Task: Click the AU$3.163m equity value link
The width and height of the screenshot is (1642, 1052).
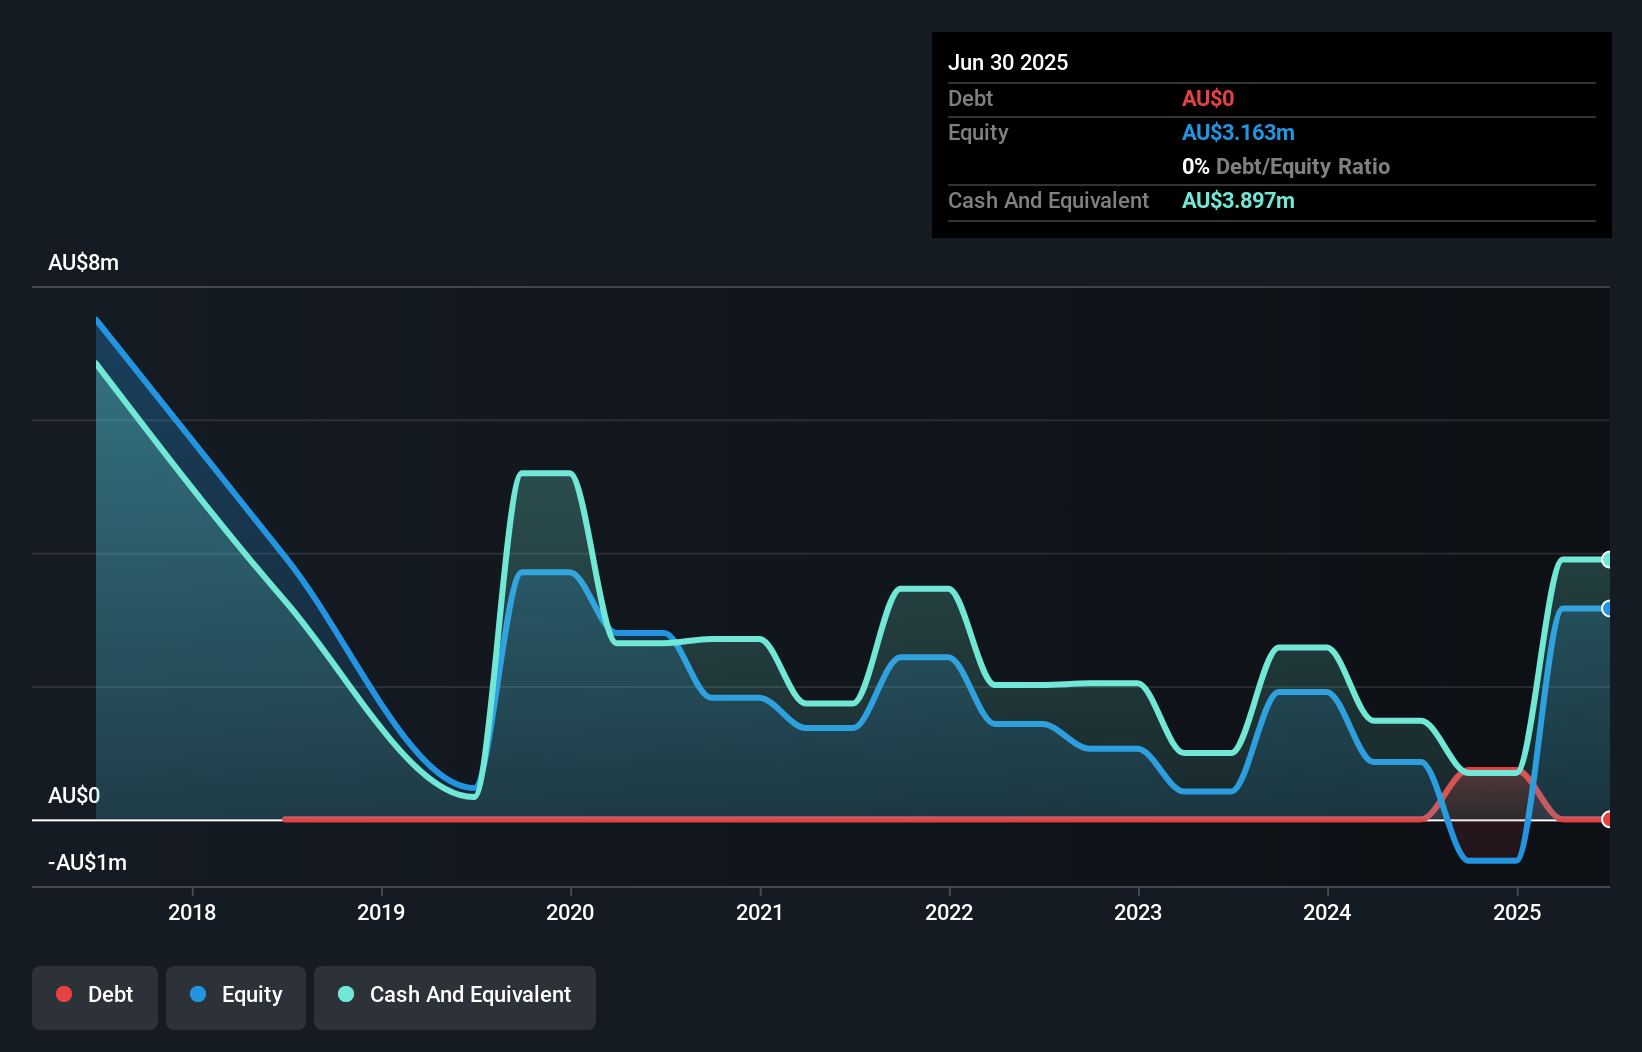Action: 1238,132
